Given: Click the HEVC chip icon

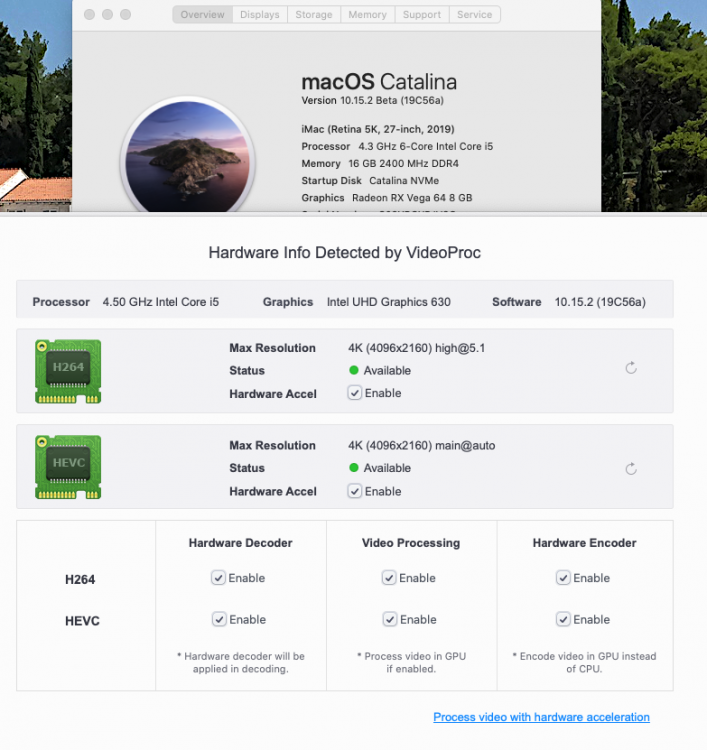Looking at the screenshot, I should click(x=68, y=467).
